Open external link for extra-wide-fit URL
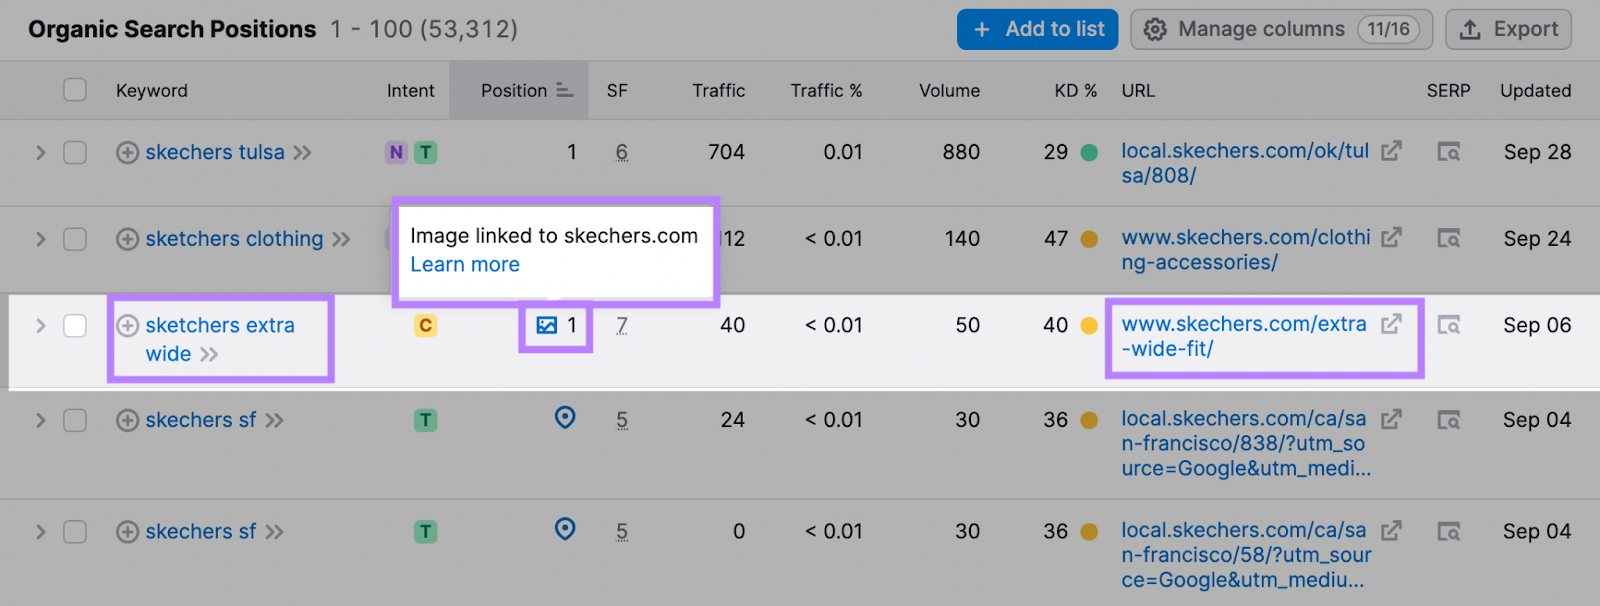 pos(1391,324)
